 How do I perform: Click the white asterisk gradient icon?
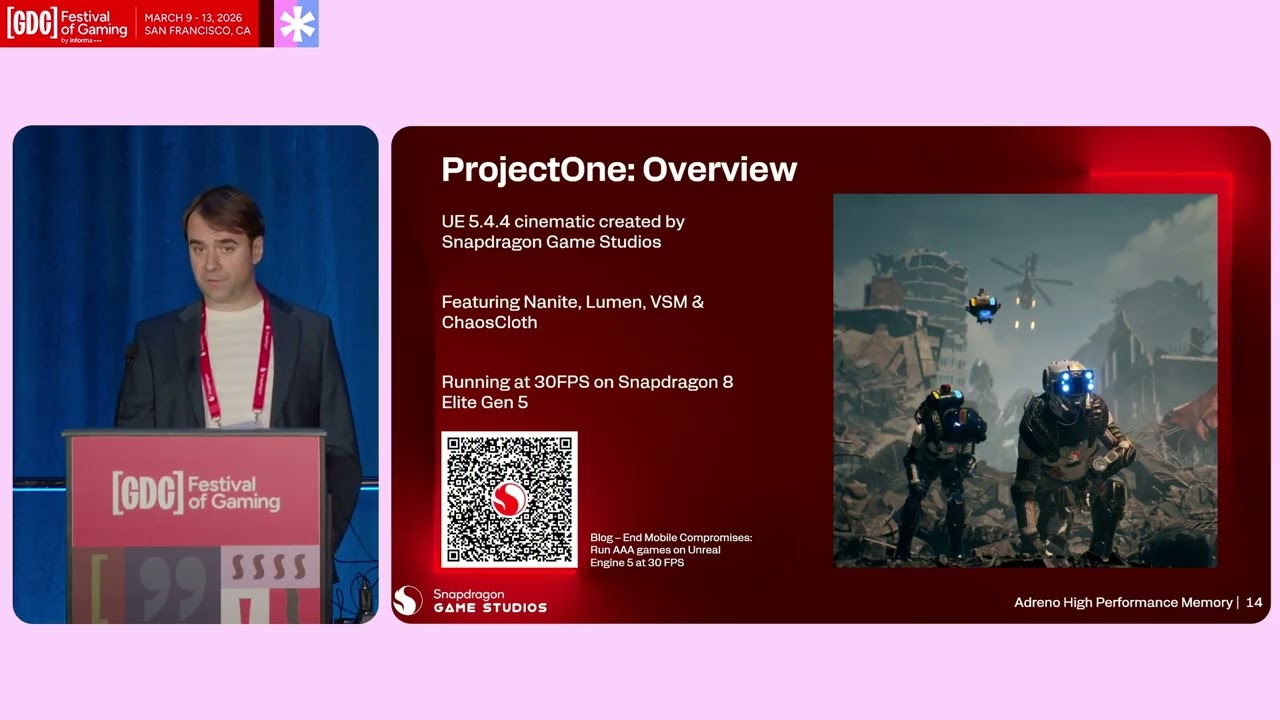point(296,23)
